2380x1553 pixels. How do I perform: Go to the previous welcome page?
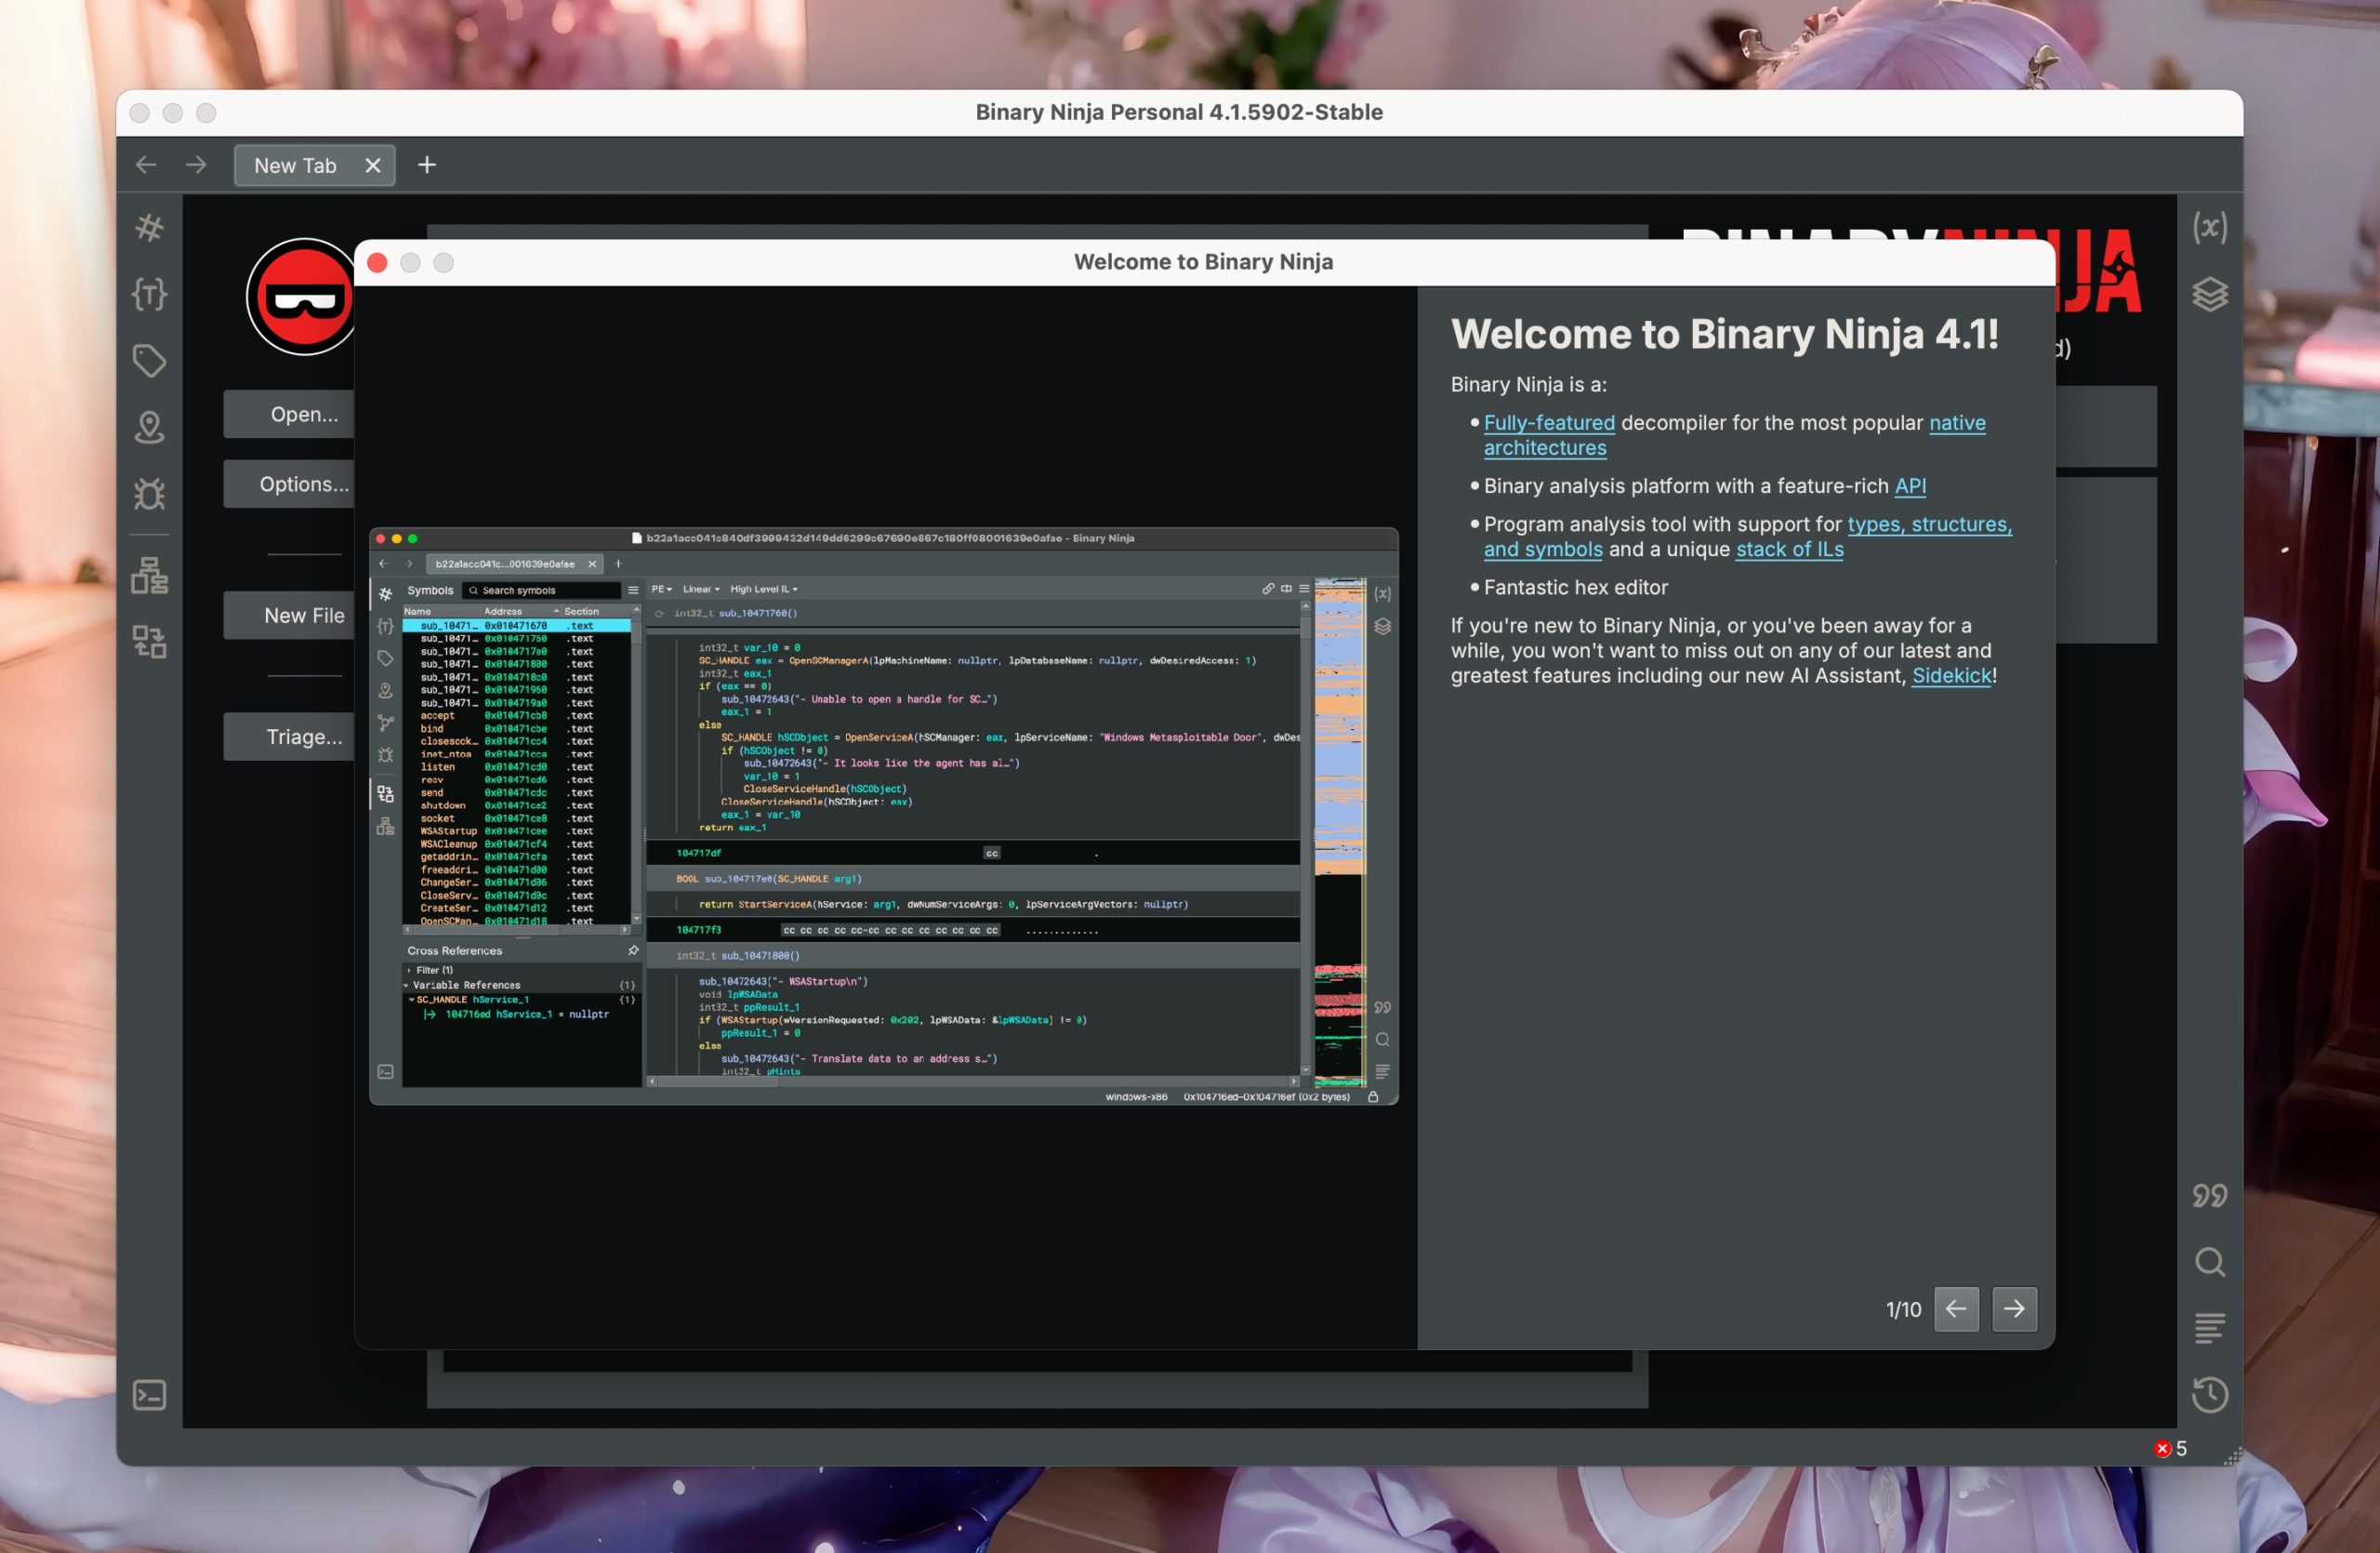(1956, 1309)
